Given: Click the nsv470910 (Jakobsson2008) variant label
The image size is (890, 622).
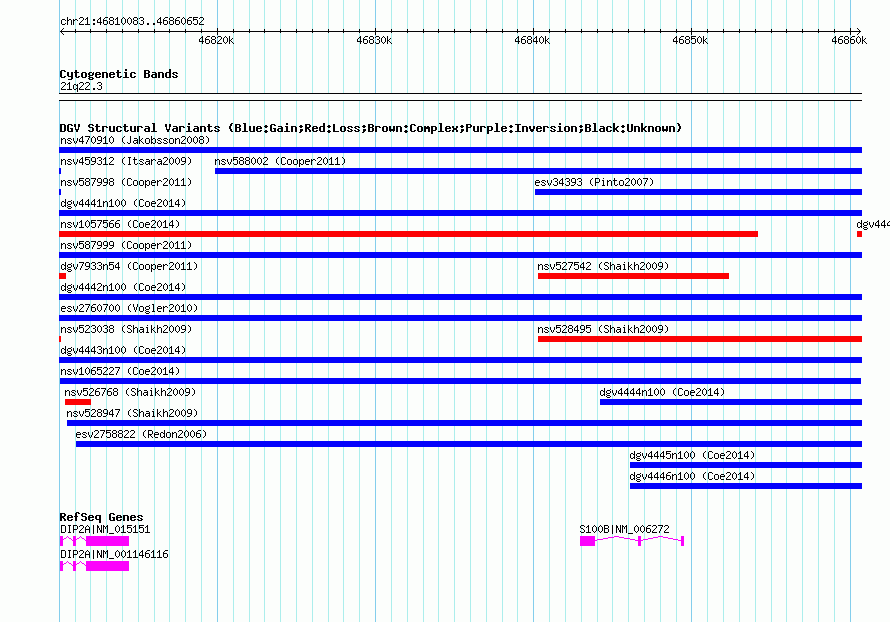Looking at the screenshot, I should [x=135, y=140].
